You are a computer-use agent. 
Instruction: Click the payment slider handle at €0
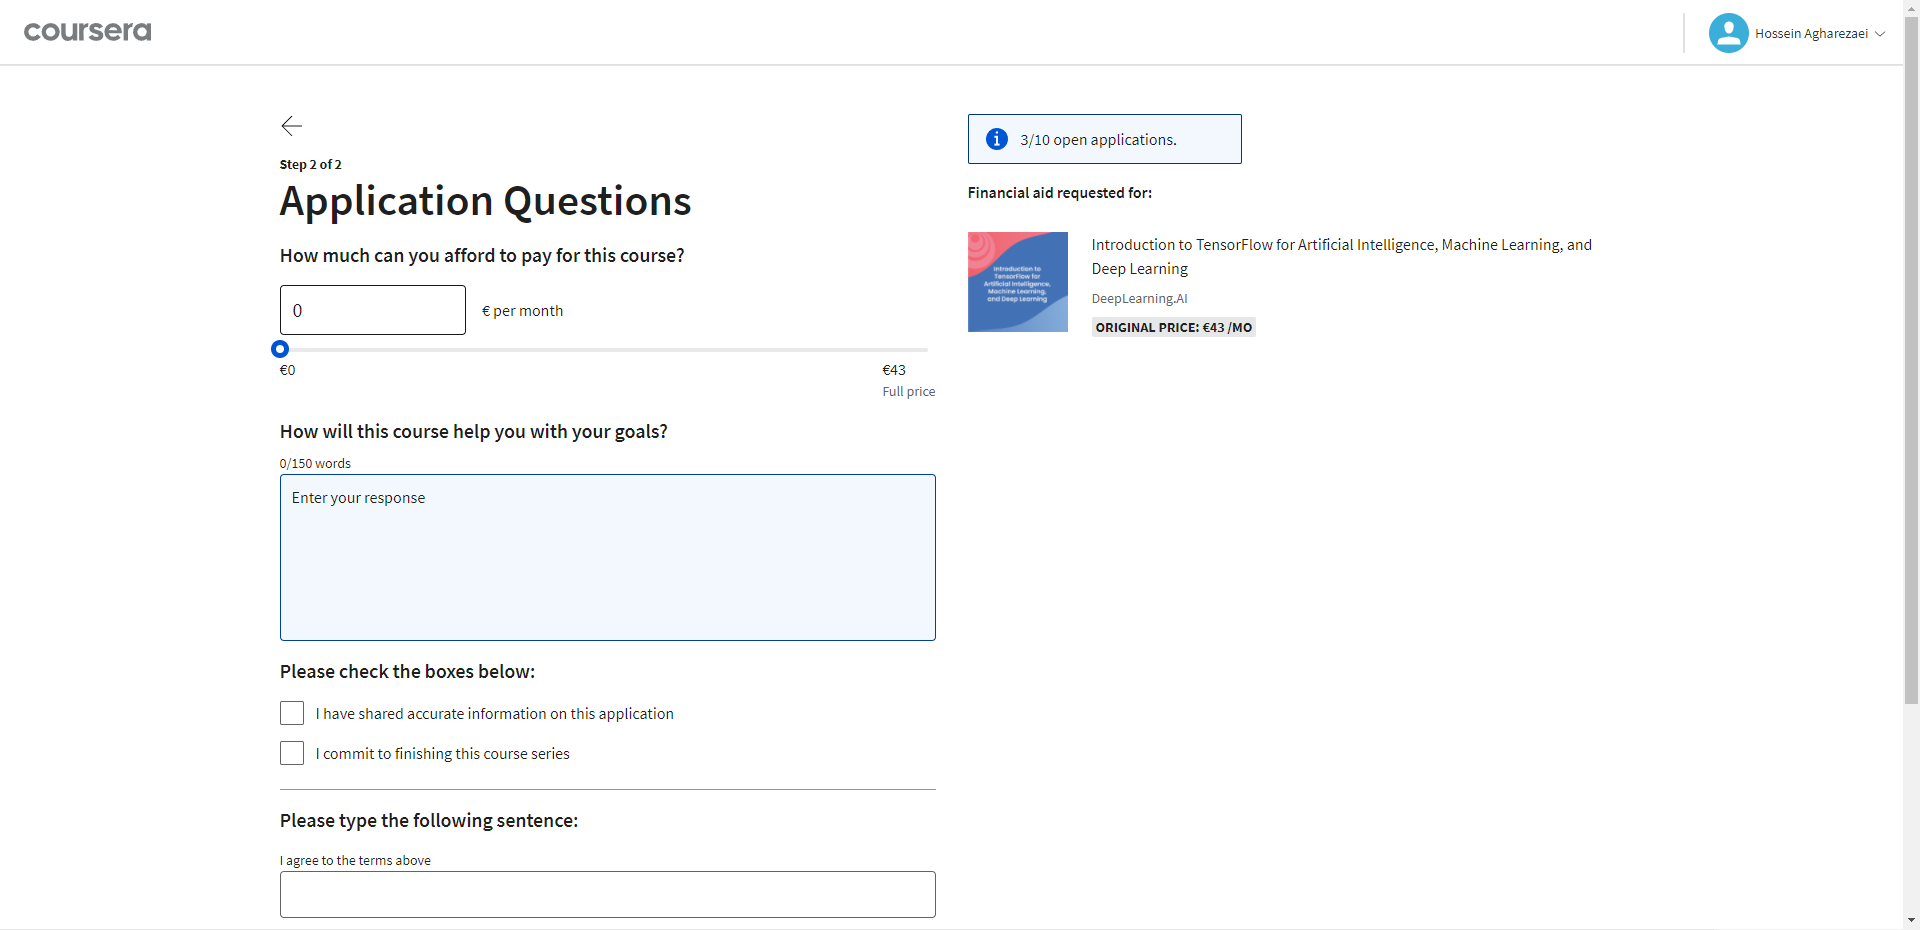coord(280,349)
